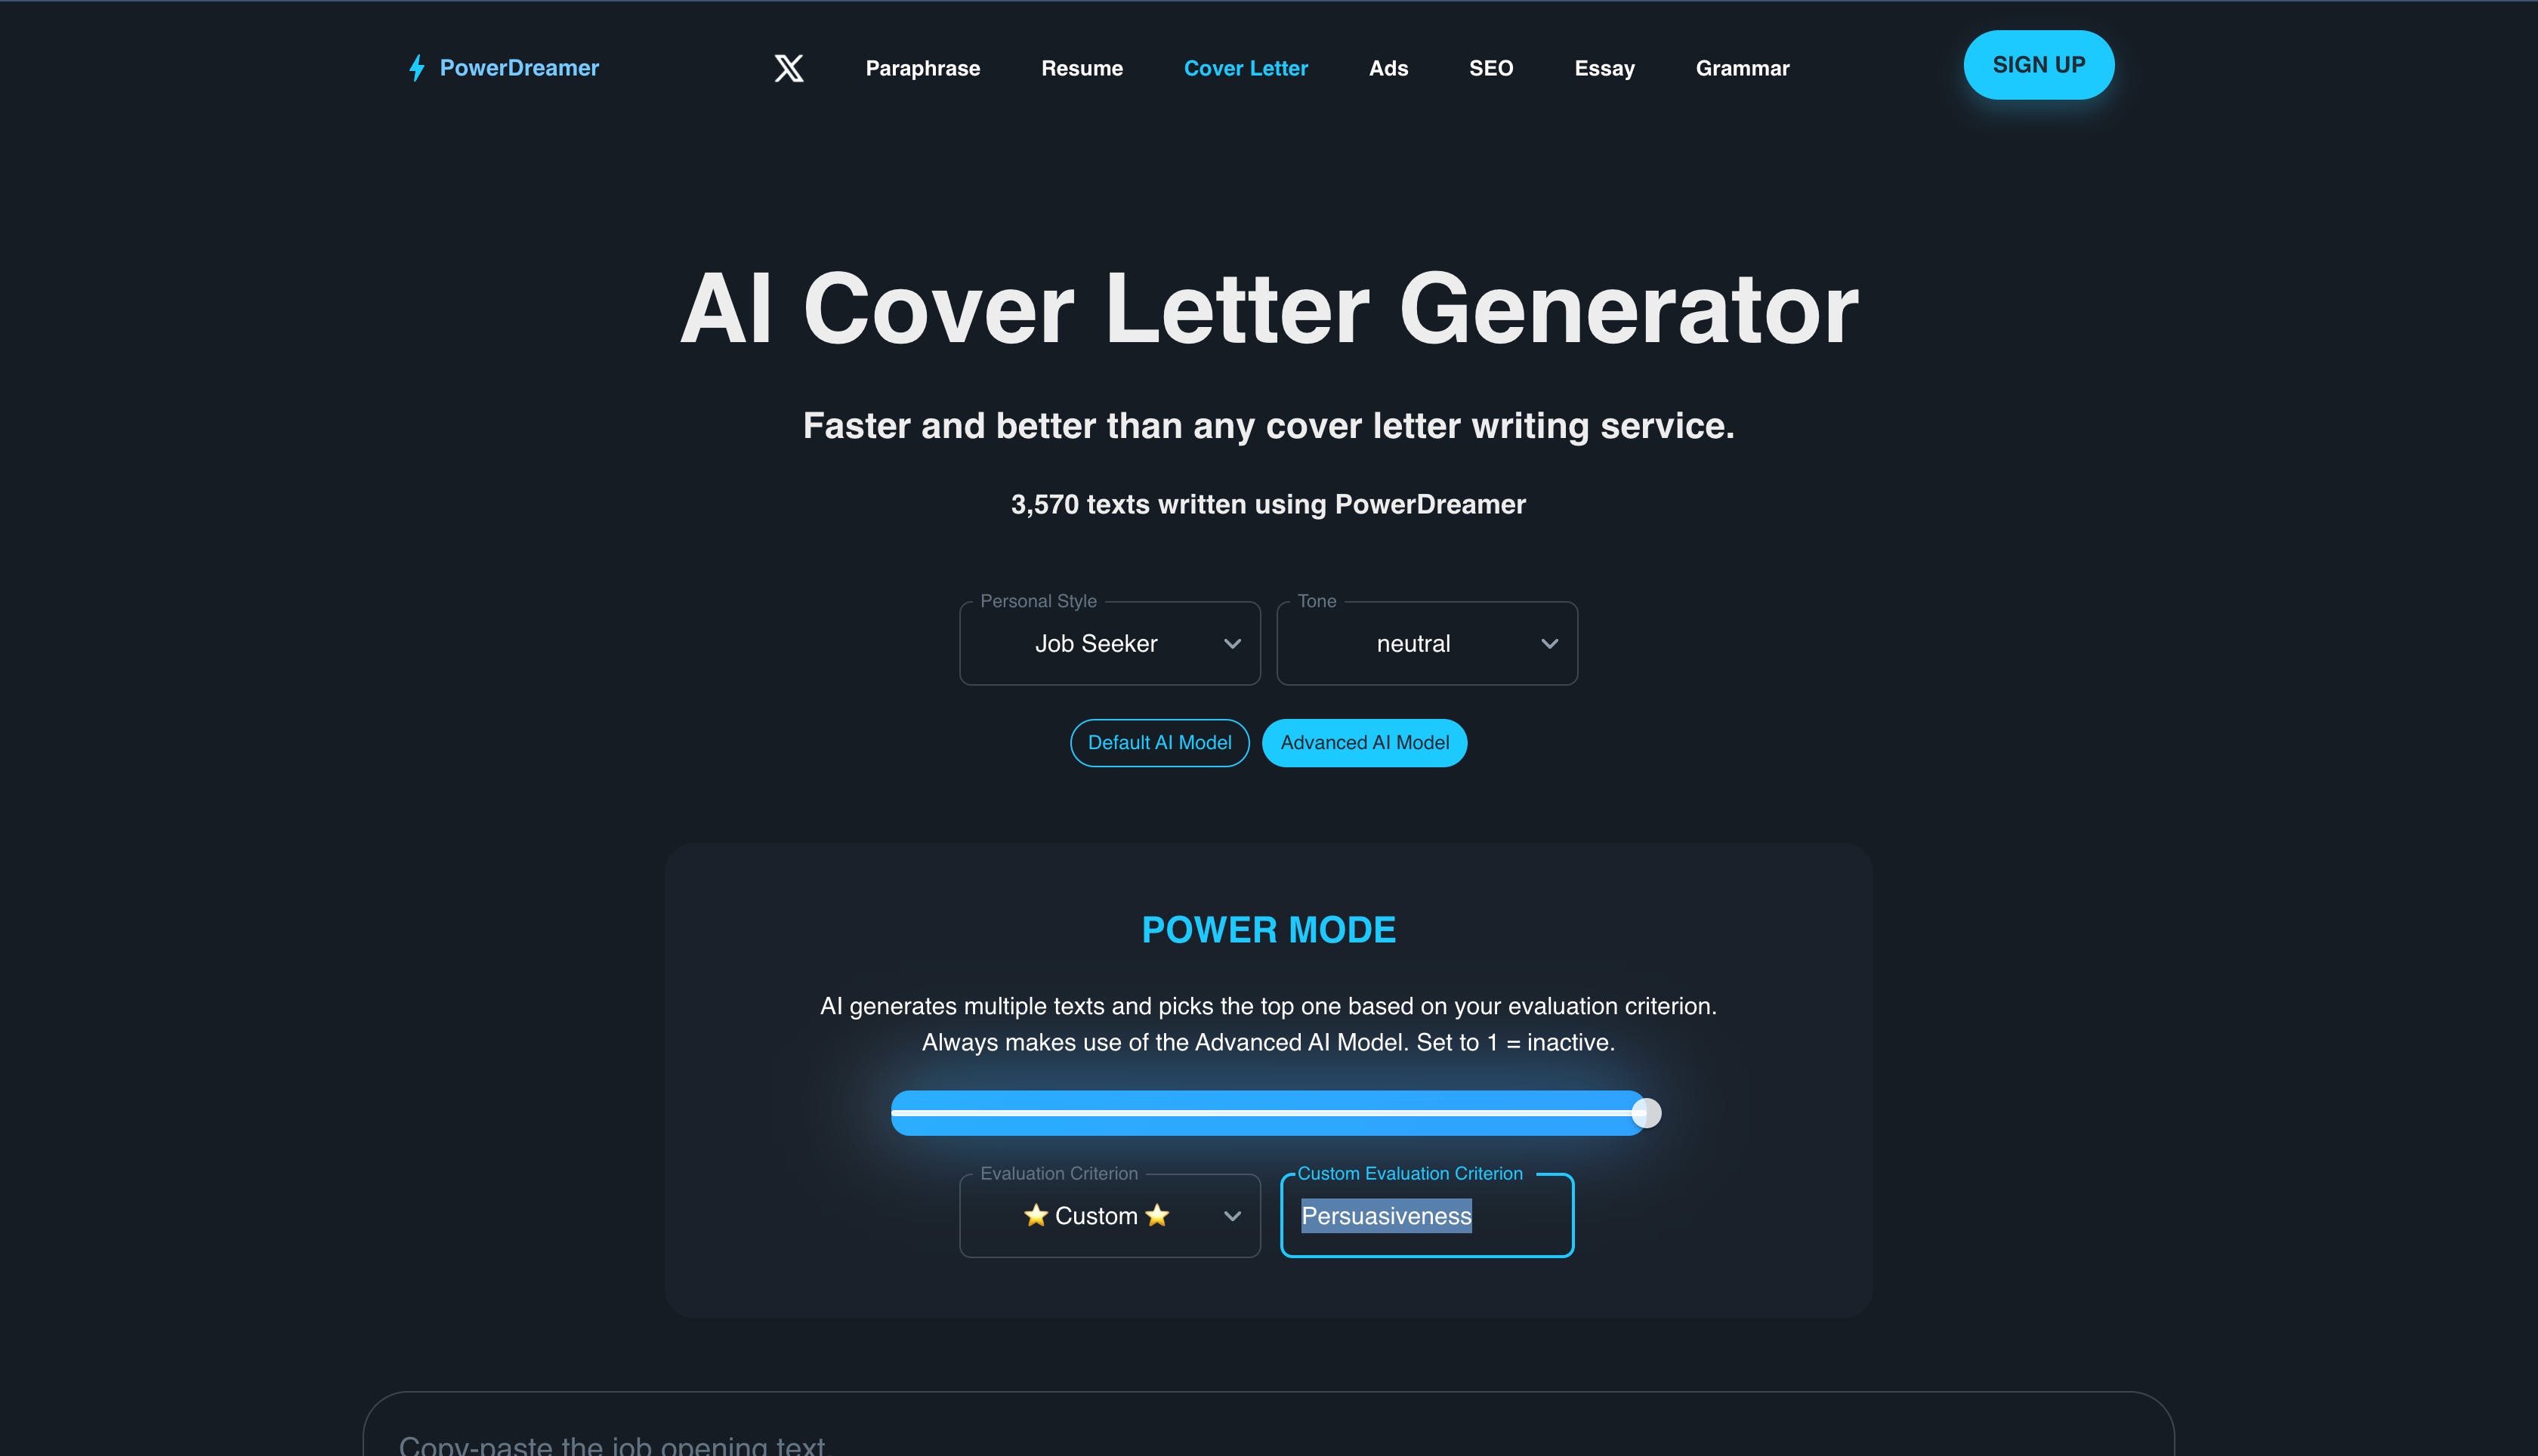
Task: Toggle Power Mode to inactive by setting slider to 1
Action: (901, 1112)
